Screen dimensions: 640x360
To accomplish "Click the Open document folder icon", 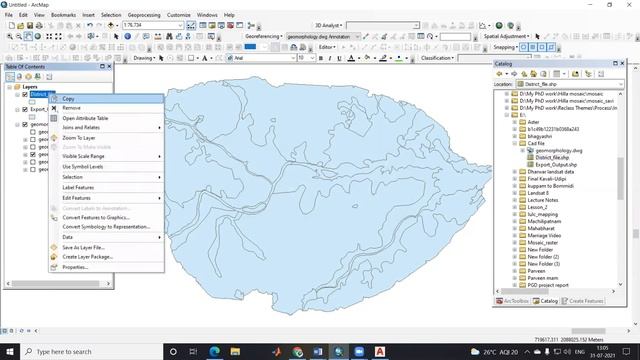I will [x=20, y=25].
